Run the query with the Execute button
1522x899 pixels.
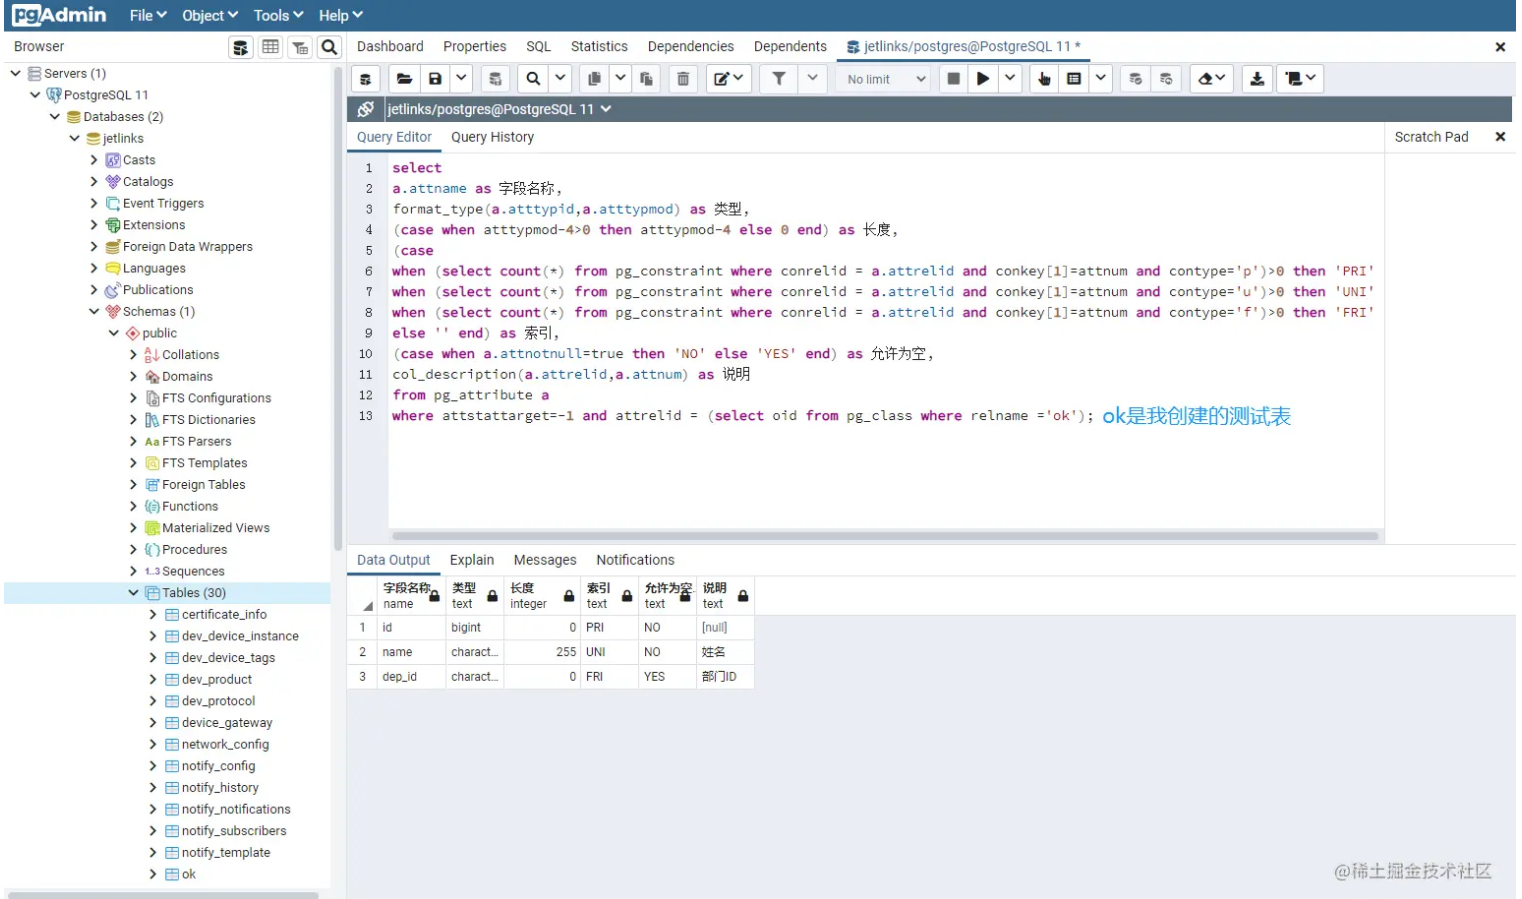point(983,79)
